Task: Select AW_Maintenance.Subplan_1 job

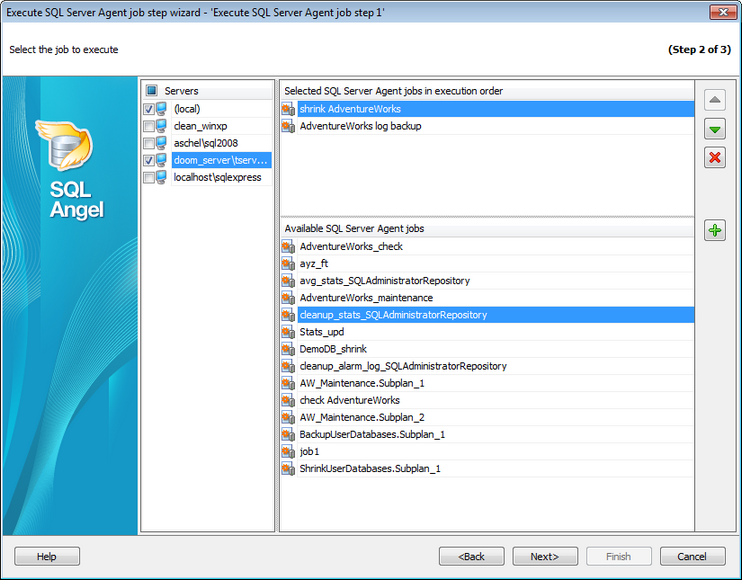Action: click(x=495, y=383)
